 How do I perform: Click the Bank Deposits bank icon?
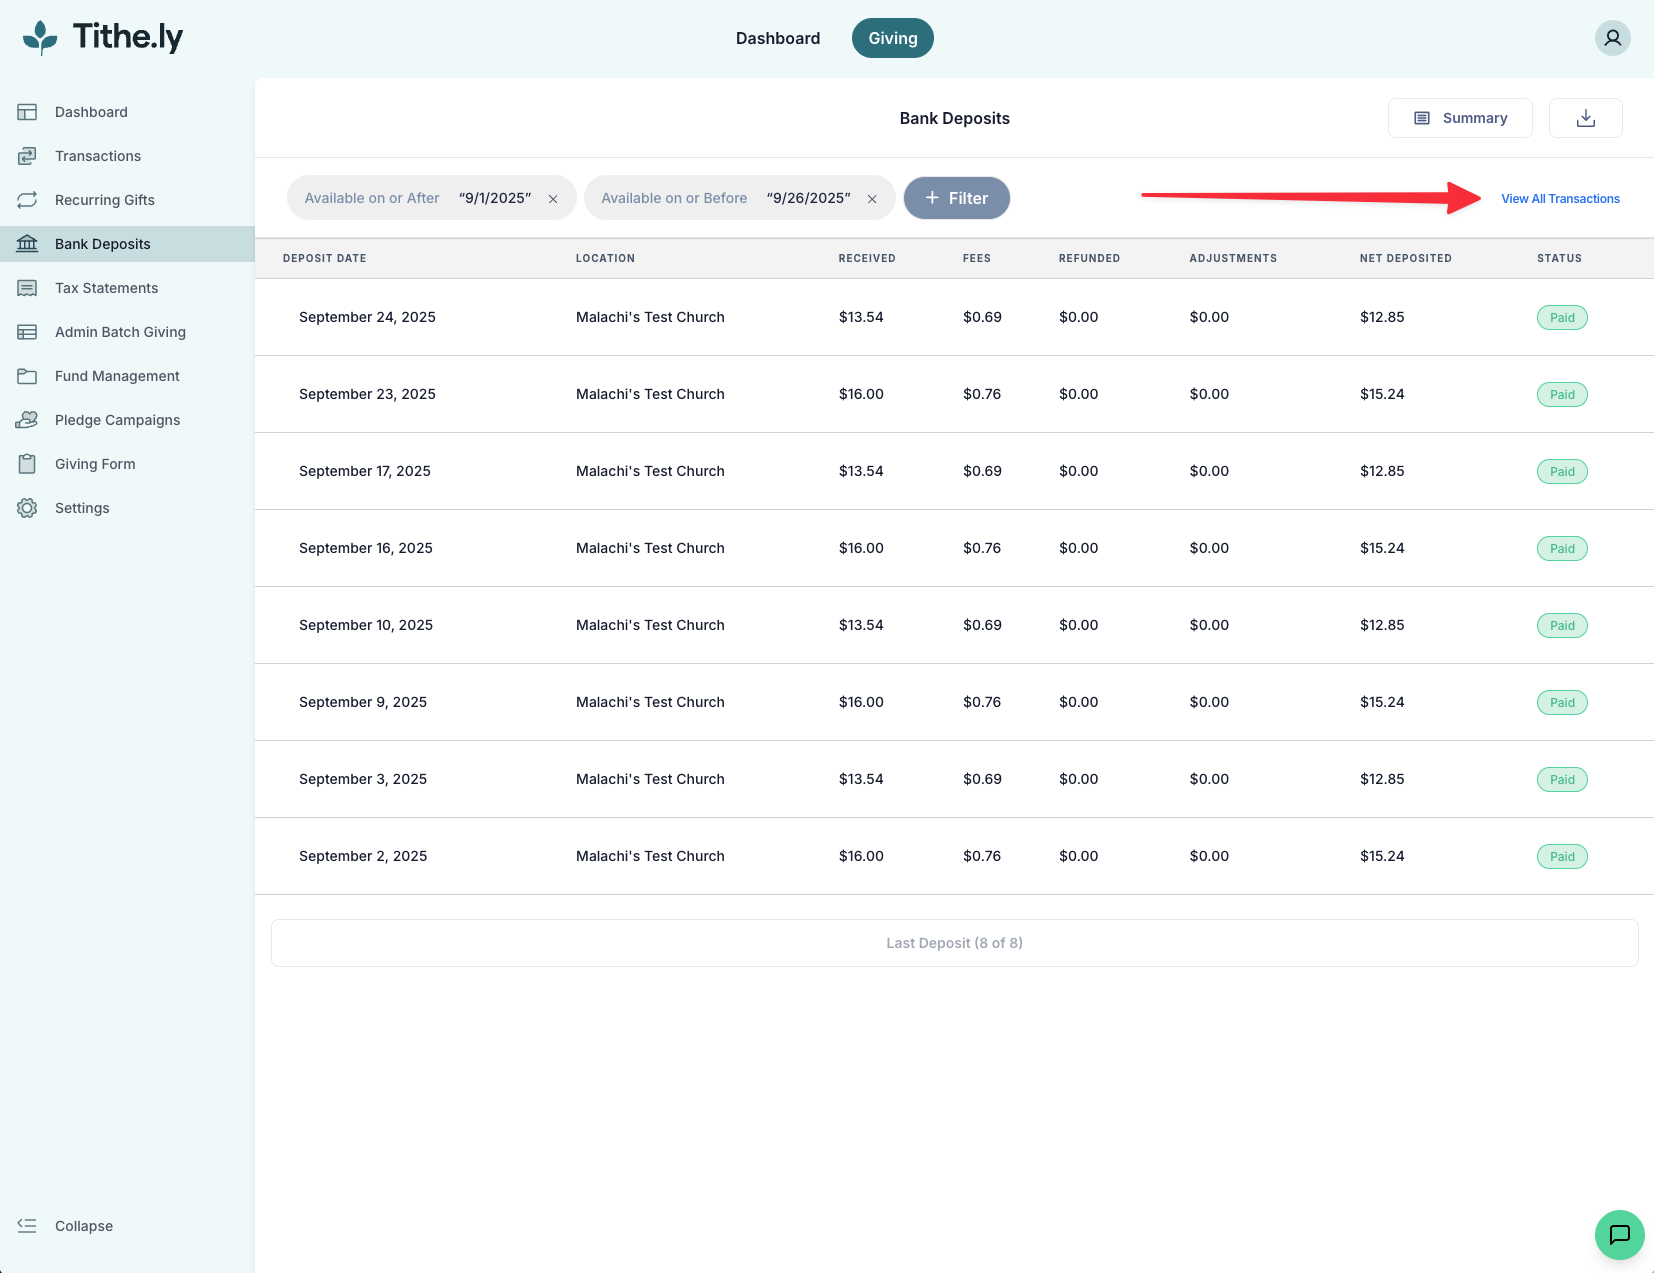(27, 243)
